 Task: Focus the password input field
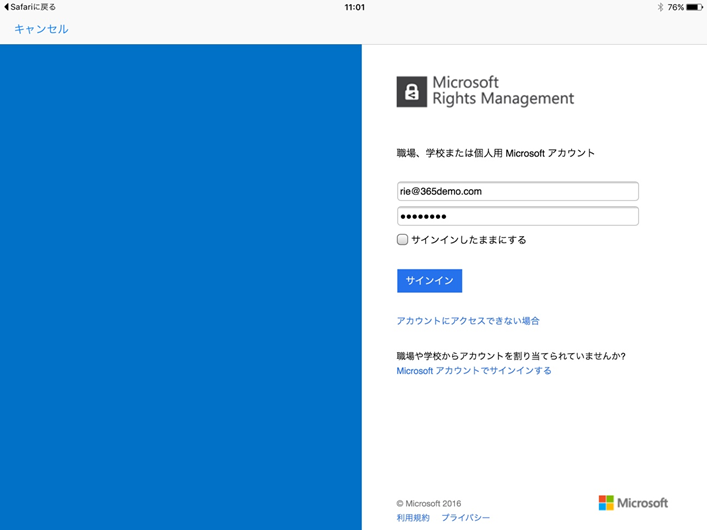click(x=518, y=216)
